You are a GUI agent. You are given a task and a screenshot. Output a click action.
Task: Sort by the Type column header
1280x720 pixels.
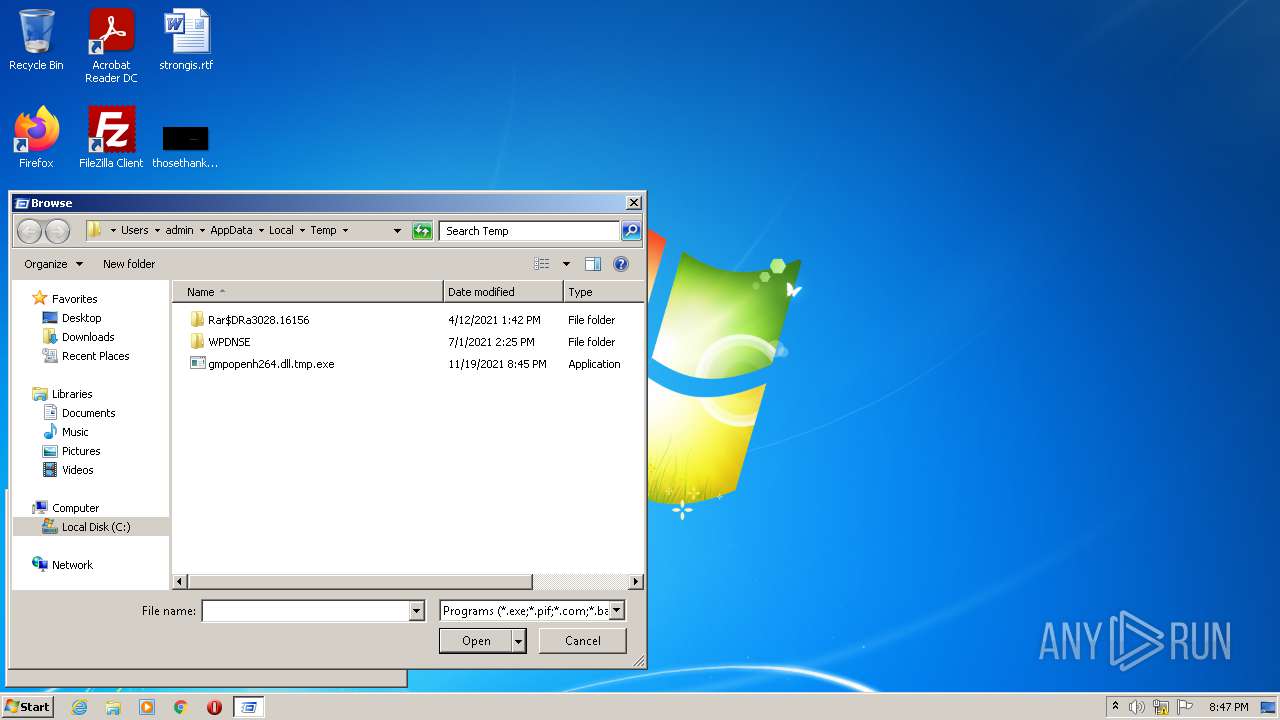pos(603,292)
